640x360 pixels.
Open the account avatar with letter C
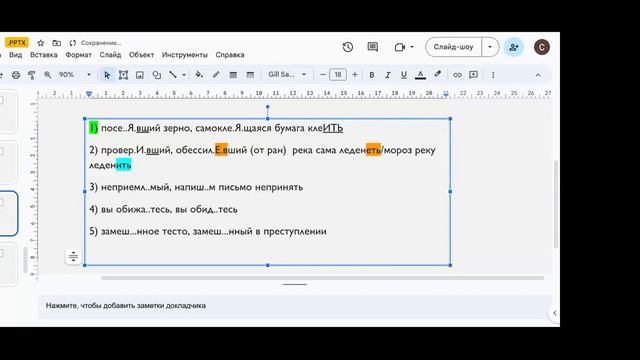(542, 47)
